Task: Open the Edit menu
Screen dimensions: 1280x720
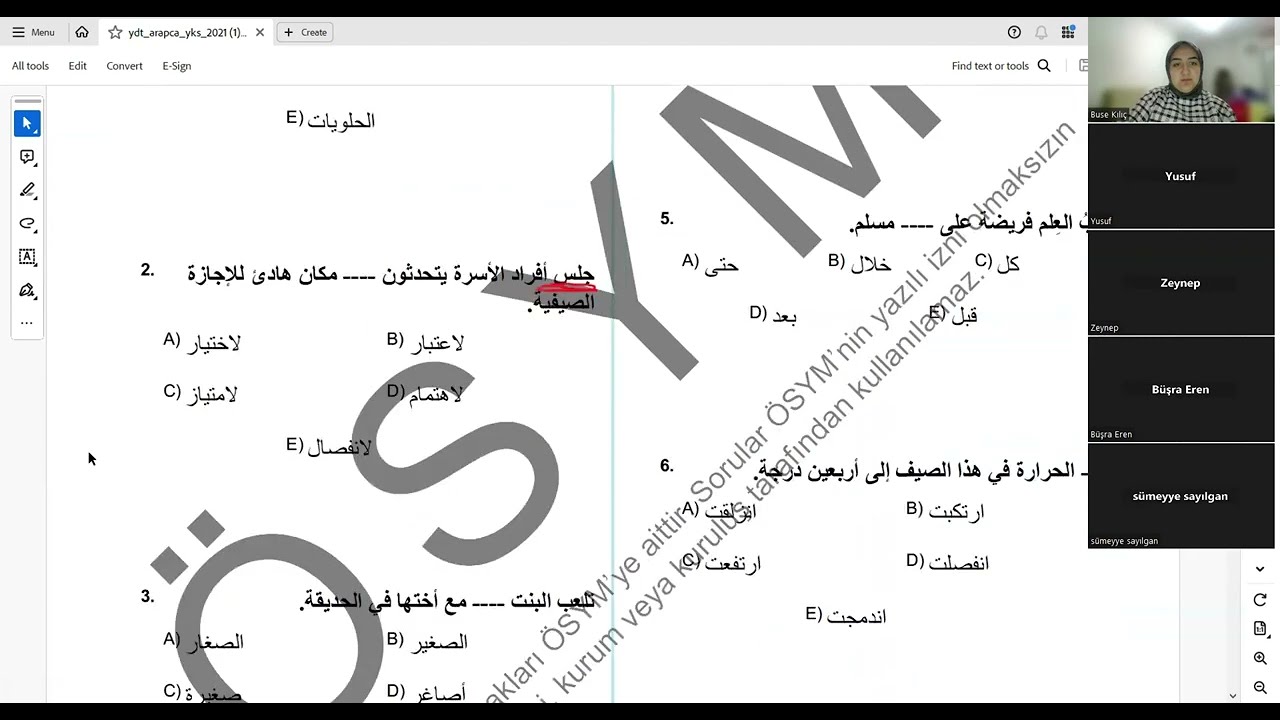Action: [78, 66]
